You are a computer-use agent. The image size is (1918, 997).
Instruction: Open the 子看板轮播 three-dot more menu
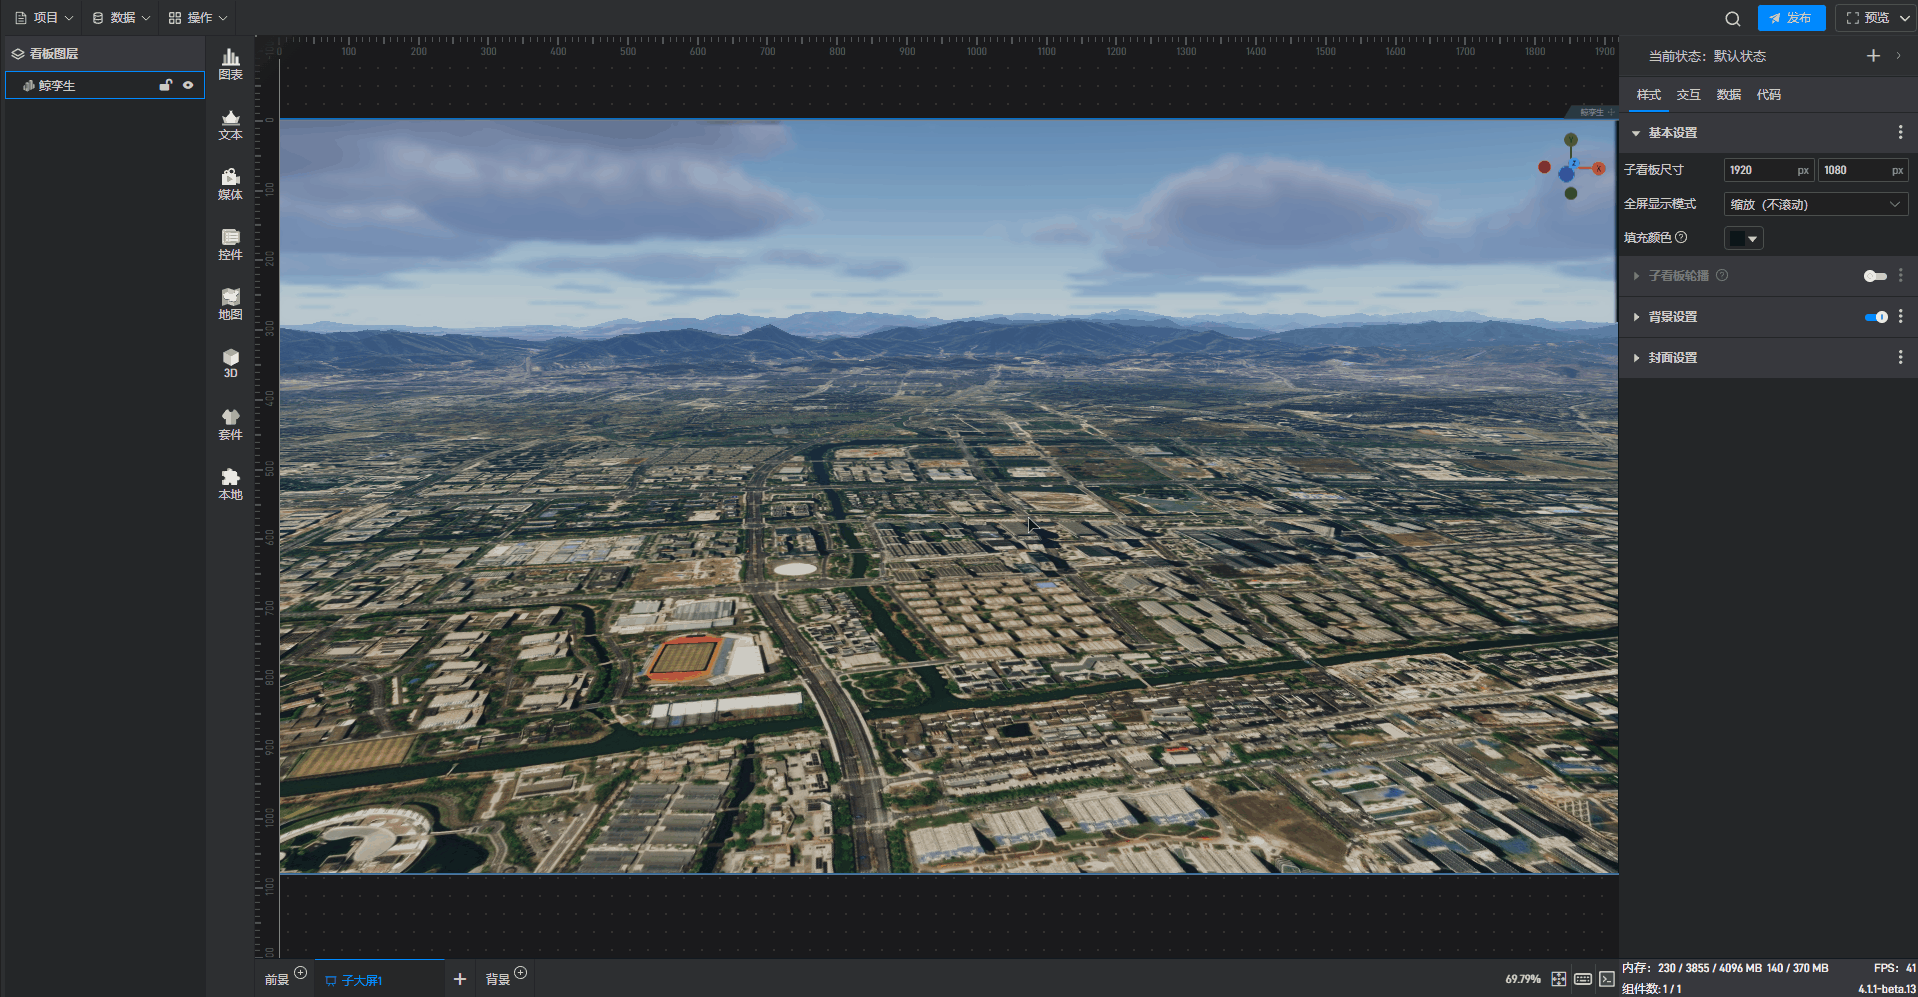[1900, 275]
